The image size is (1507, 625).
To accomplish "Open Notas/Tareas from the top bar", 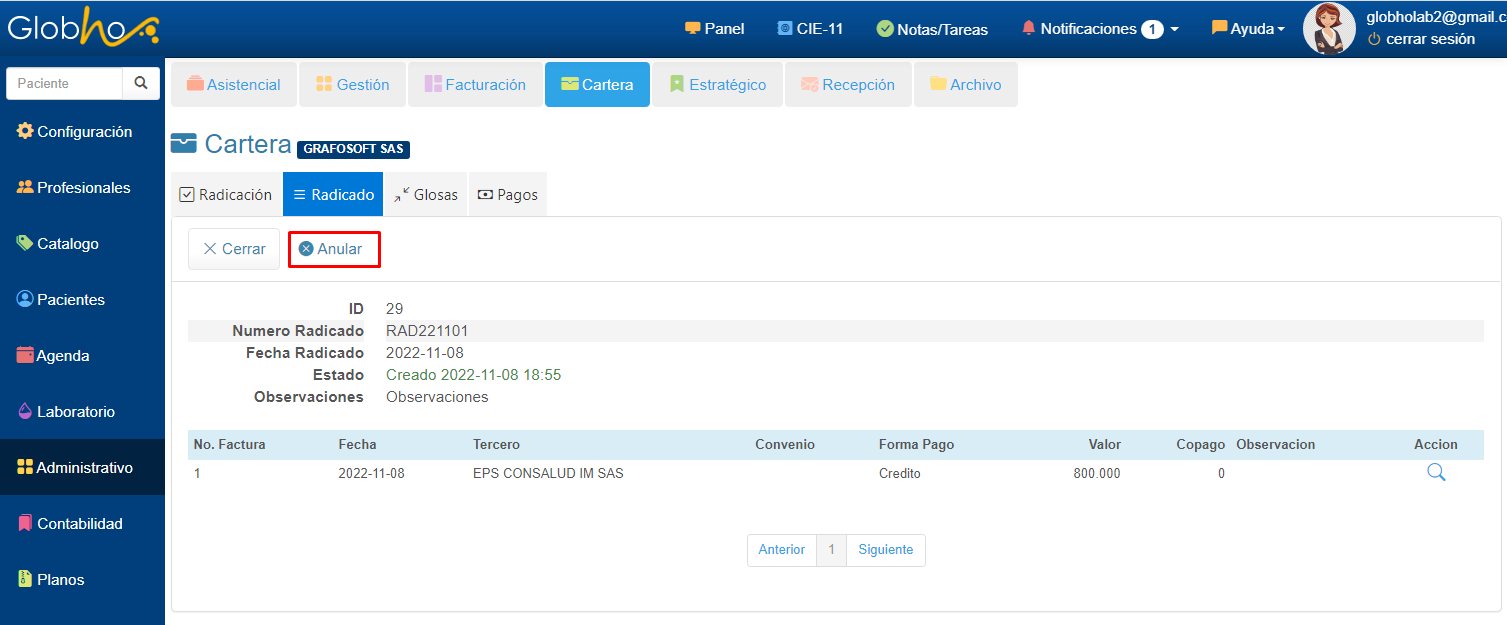I will click(932, 29).
